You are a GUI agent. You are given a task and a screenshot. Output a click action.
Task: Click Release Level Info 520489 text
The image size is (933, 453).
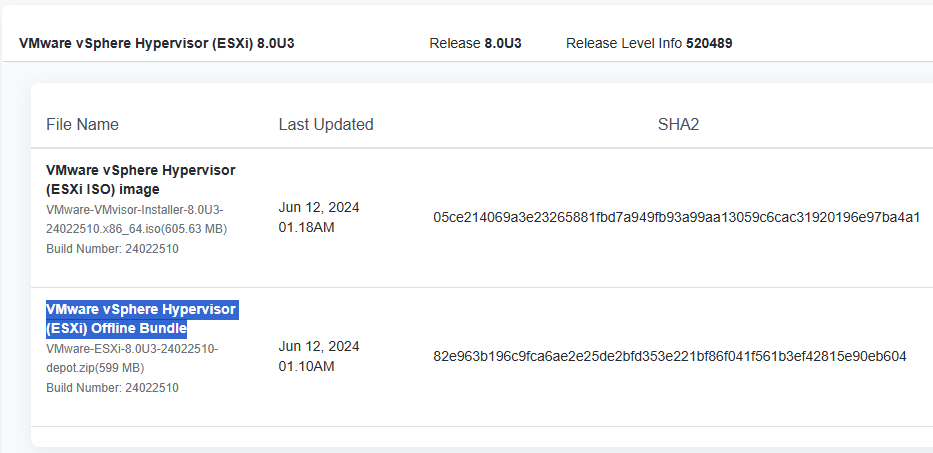point(649,43)
